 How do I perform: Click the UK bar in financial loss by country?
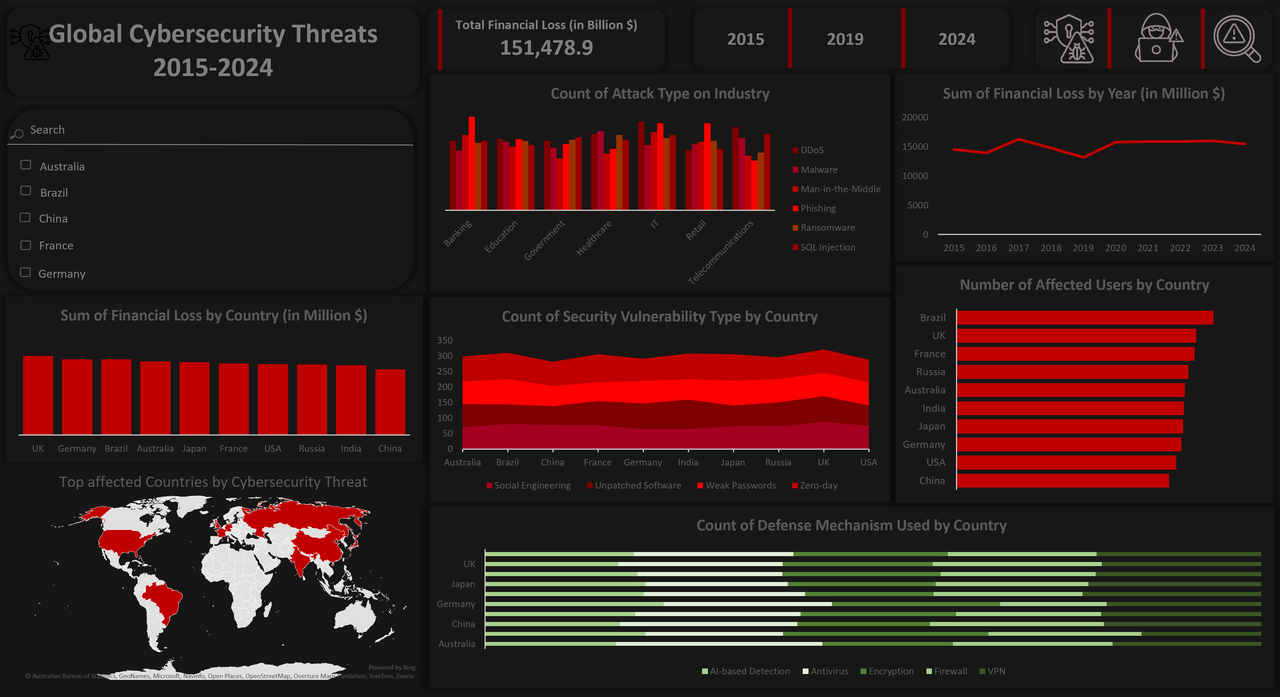[38, 395]
